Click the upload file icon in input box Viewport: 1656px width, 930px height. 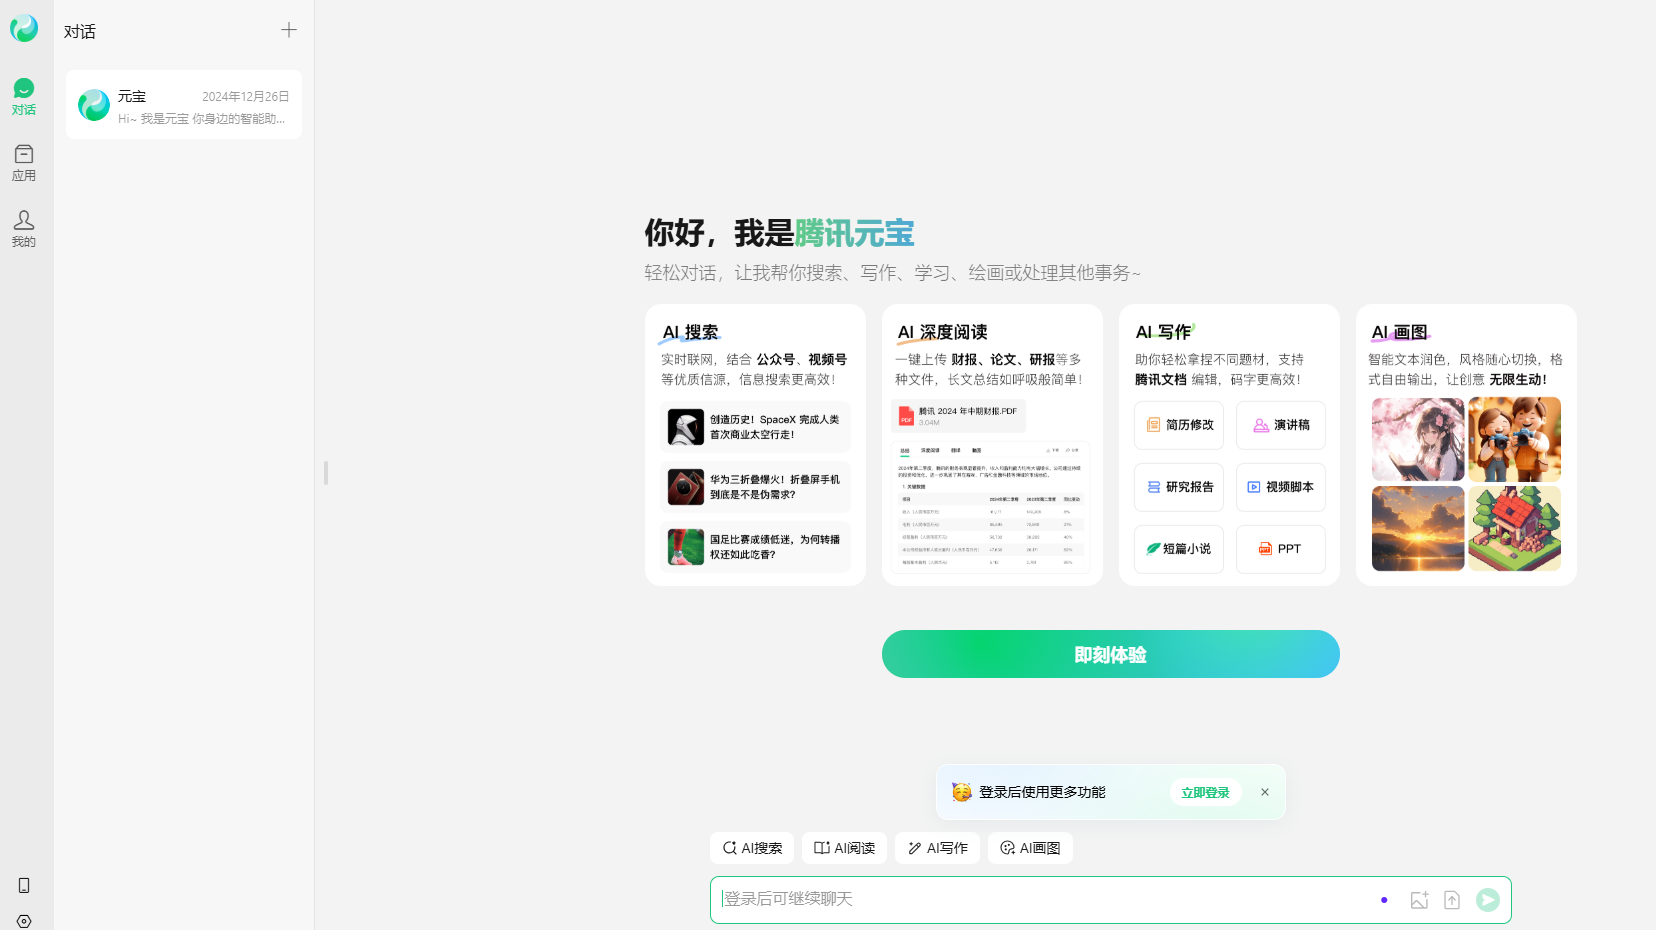(1452, 900)
